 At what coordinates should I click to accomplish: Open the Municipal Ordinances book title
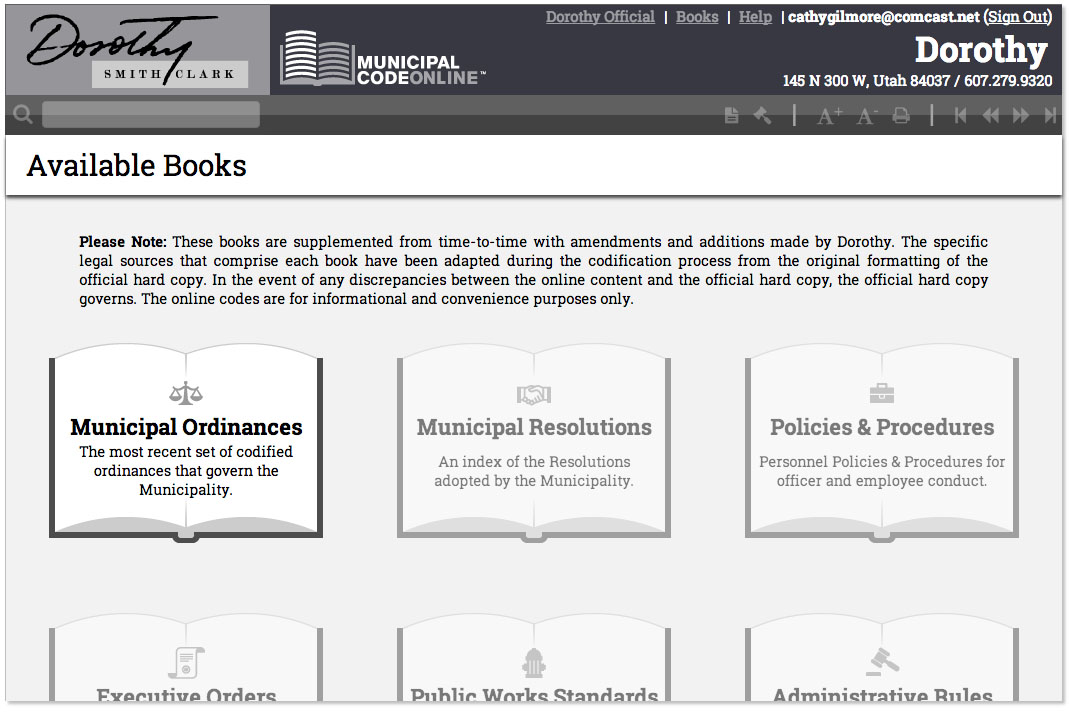click(x=186, y=427)
